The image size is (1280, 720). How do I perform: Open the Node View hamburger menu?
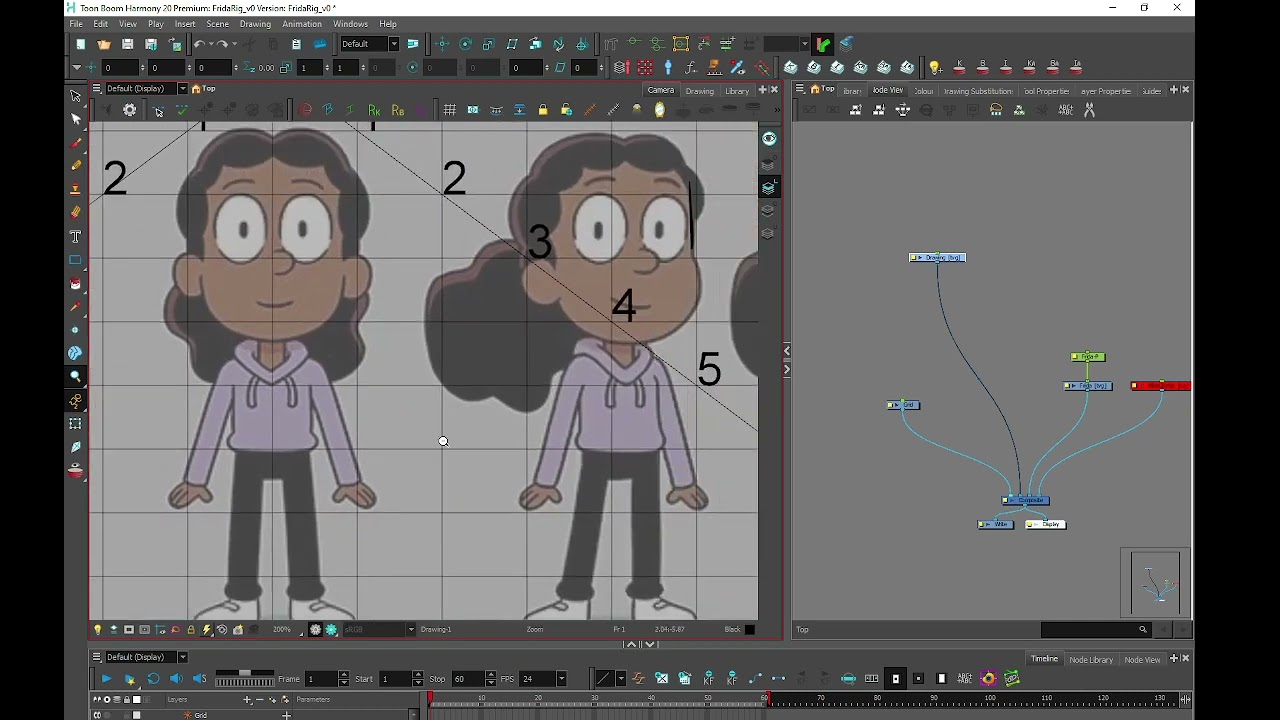pyautogui.click(x=799, y=89)
